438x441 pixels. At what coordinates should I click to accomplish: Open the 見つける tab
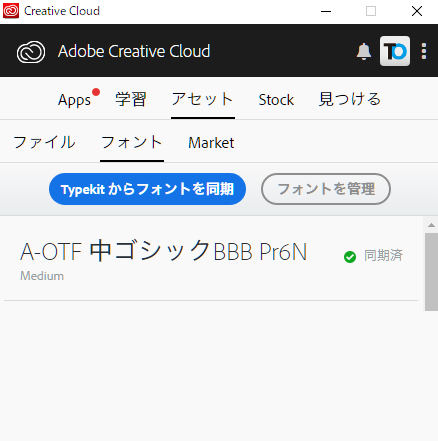(350, 99)
